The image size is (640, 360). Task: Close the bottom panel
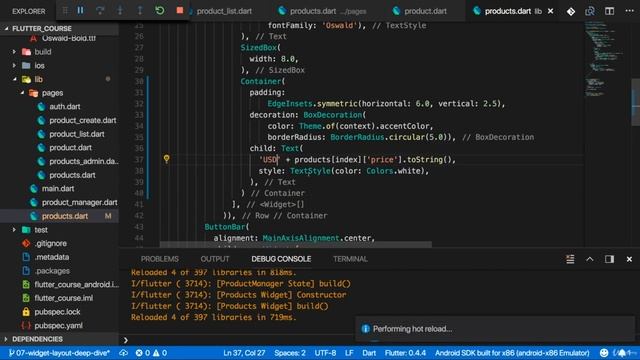click(629, 259)
